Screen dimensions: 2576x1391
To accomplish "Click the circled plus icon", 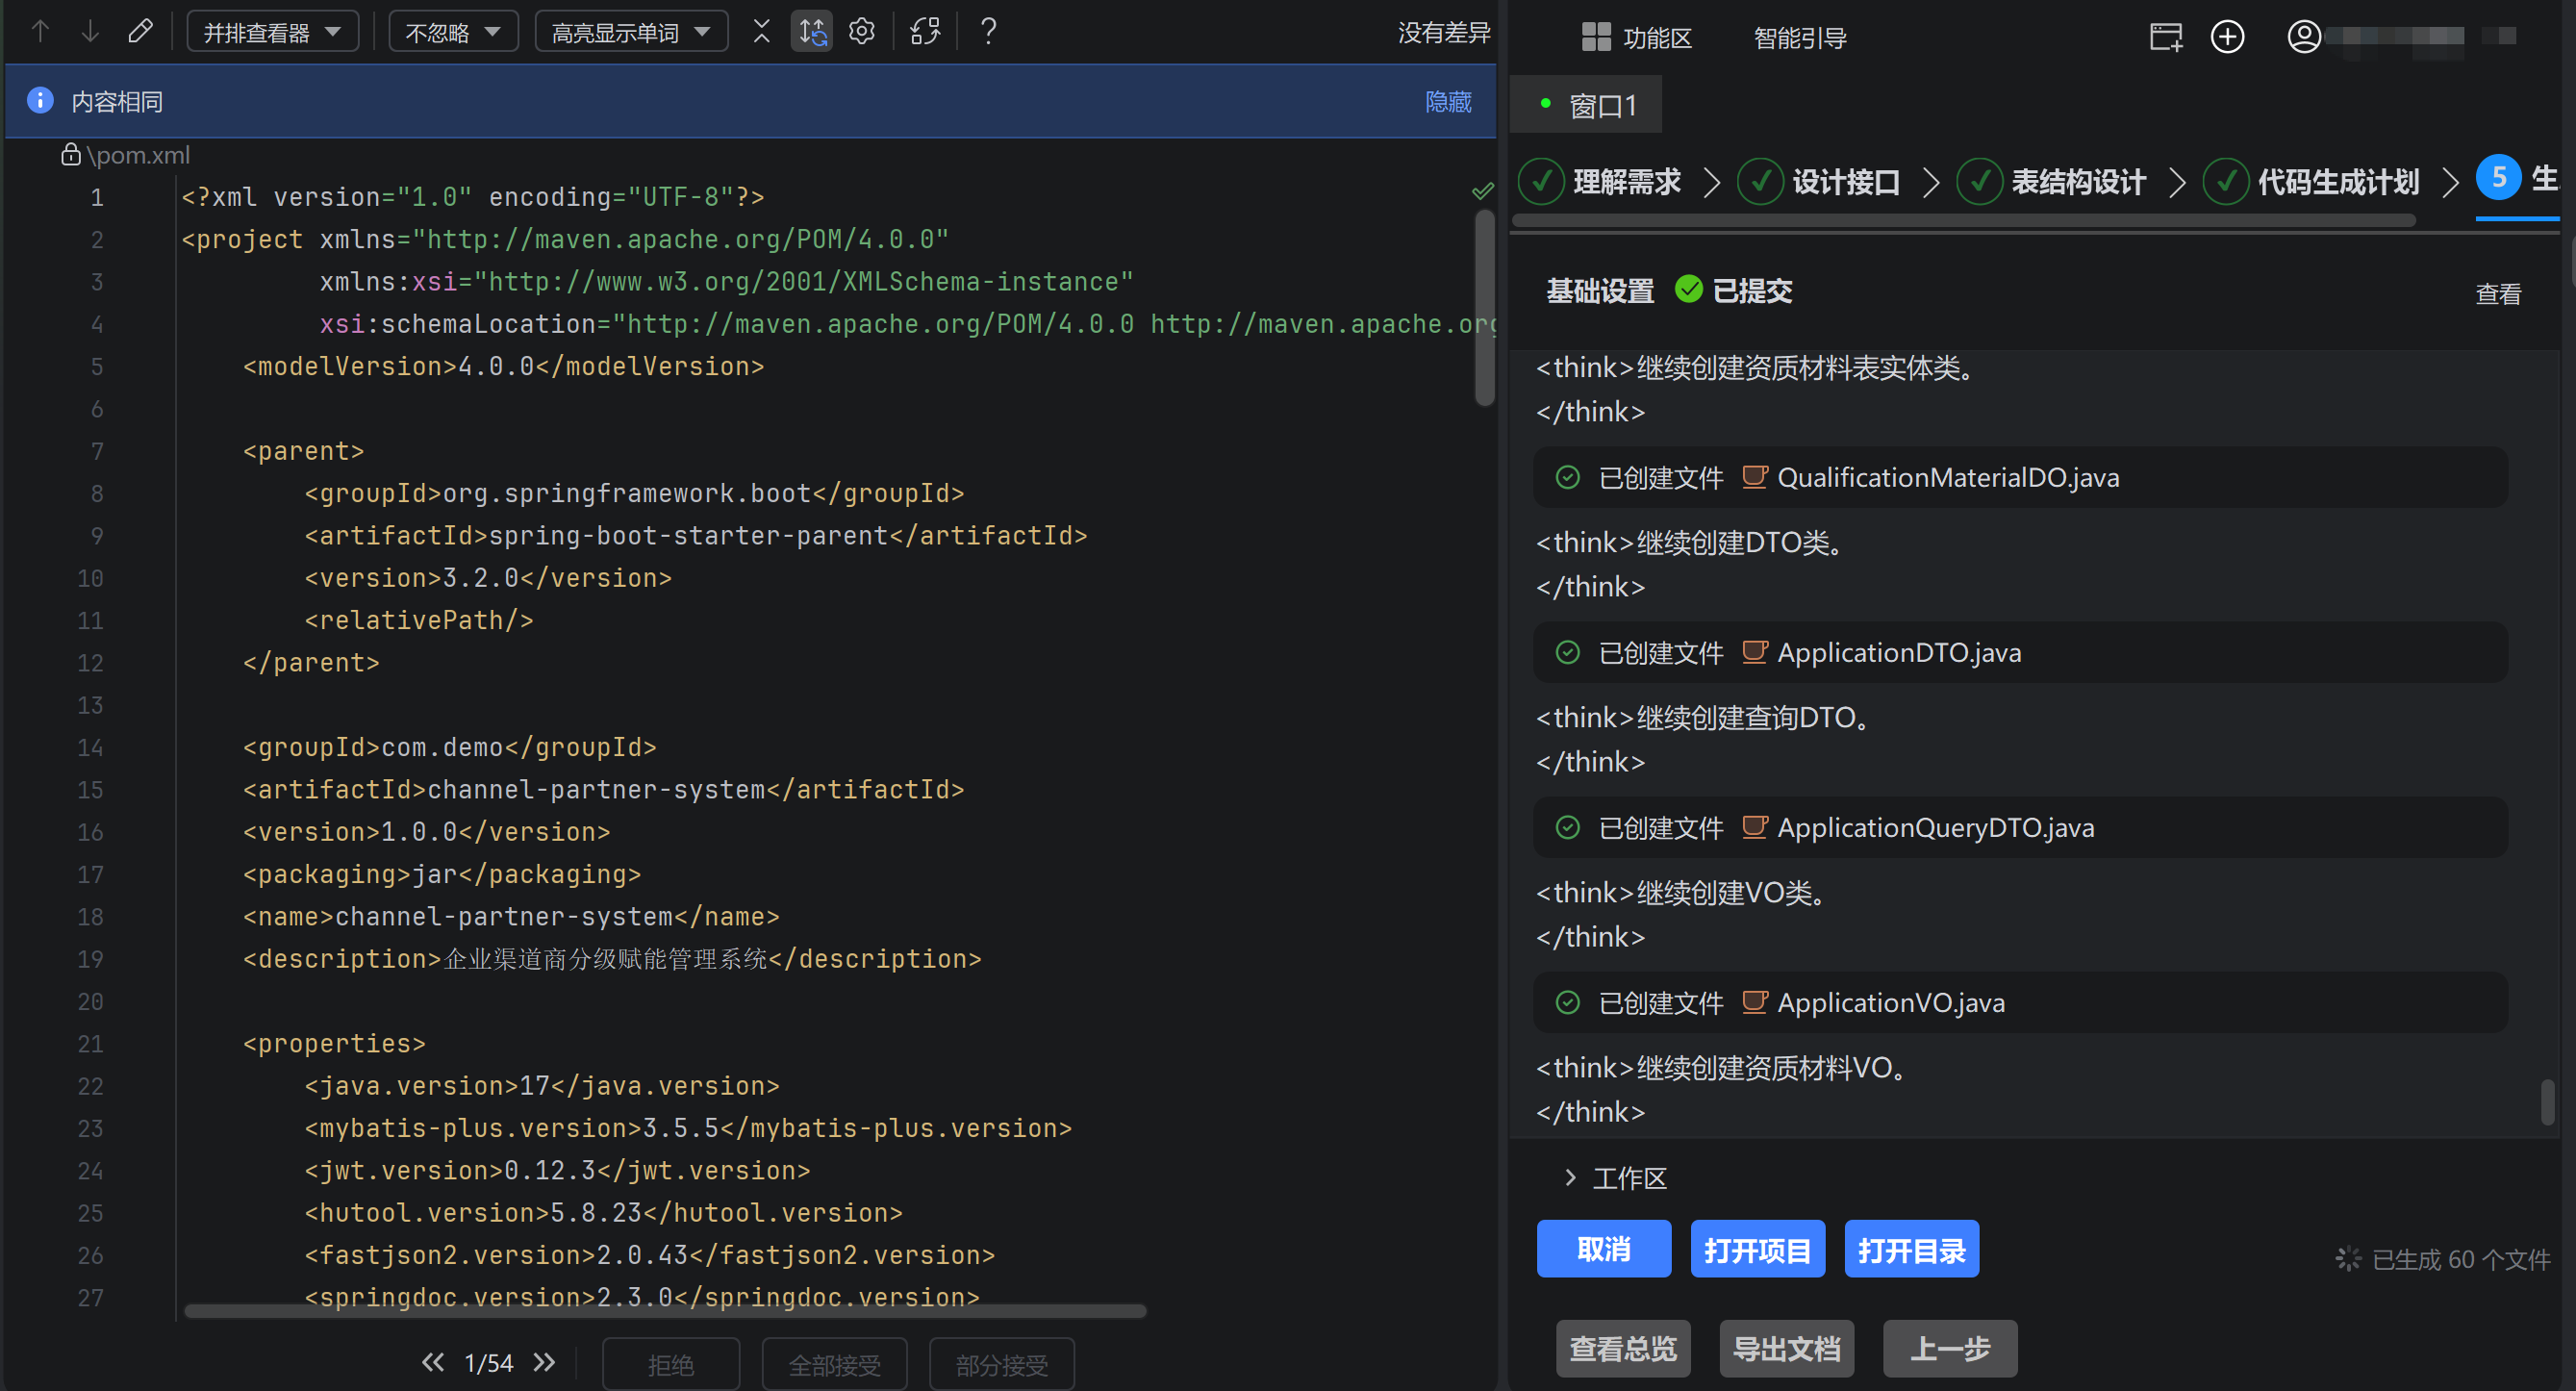I will (x=2227, y=37).
